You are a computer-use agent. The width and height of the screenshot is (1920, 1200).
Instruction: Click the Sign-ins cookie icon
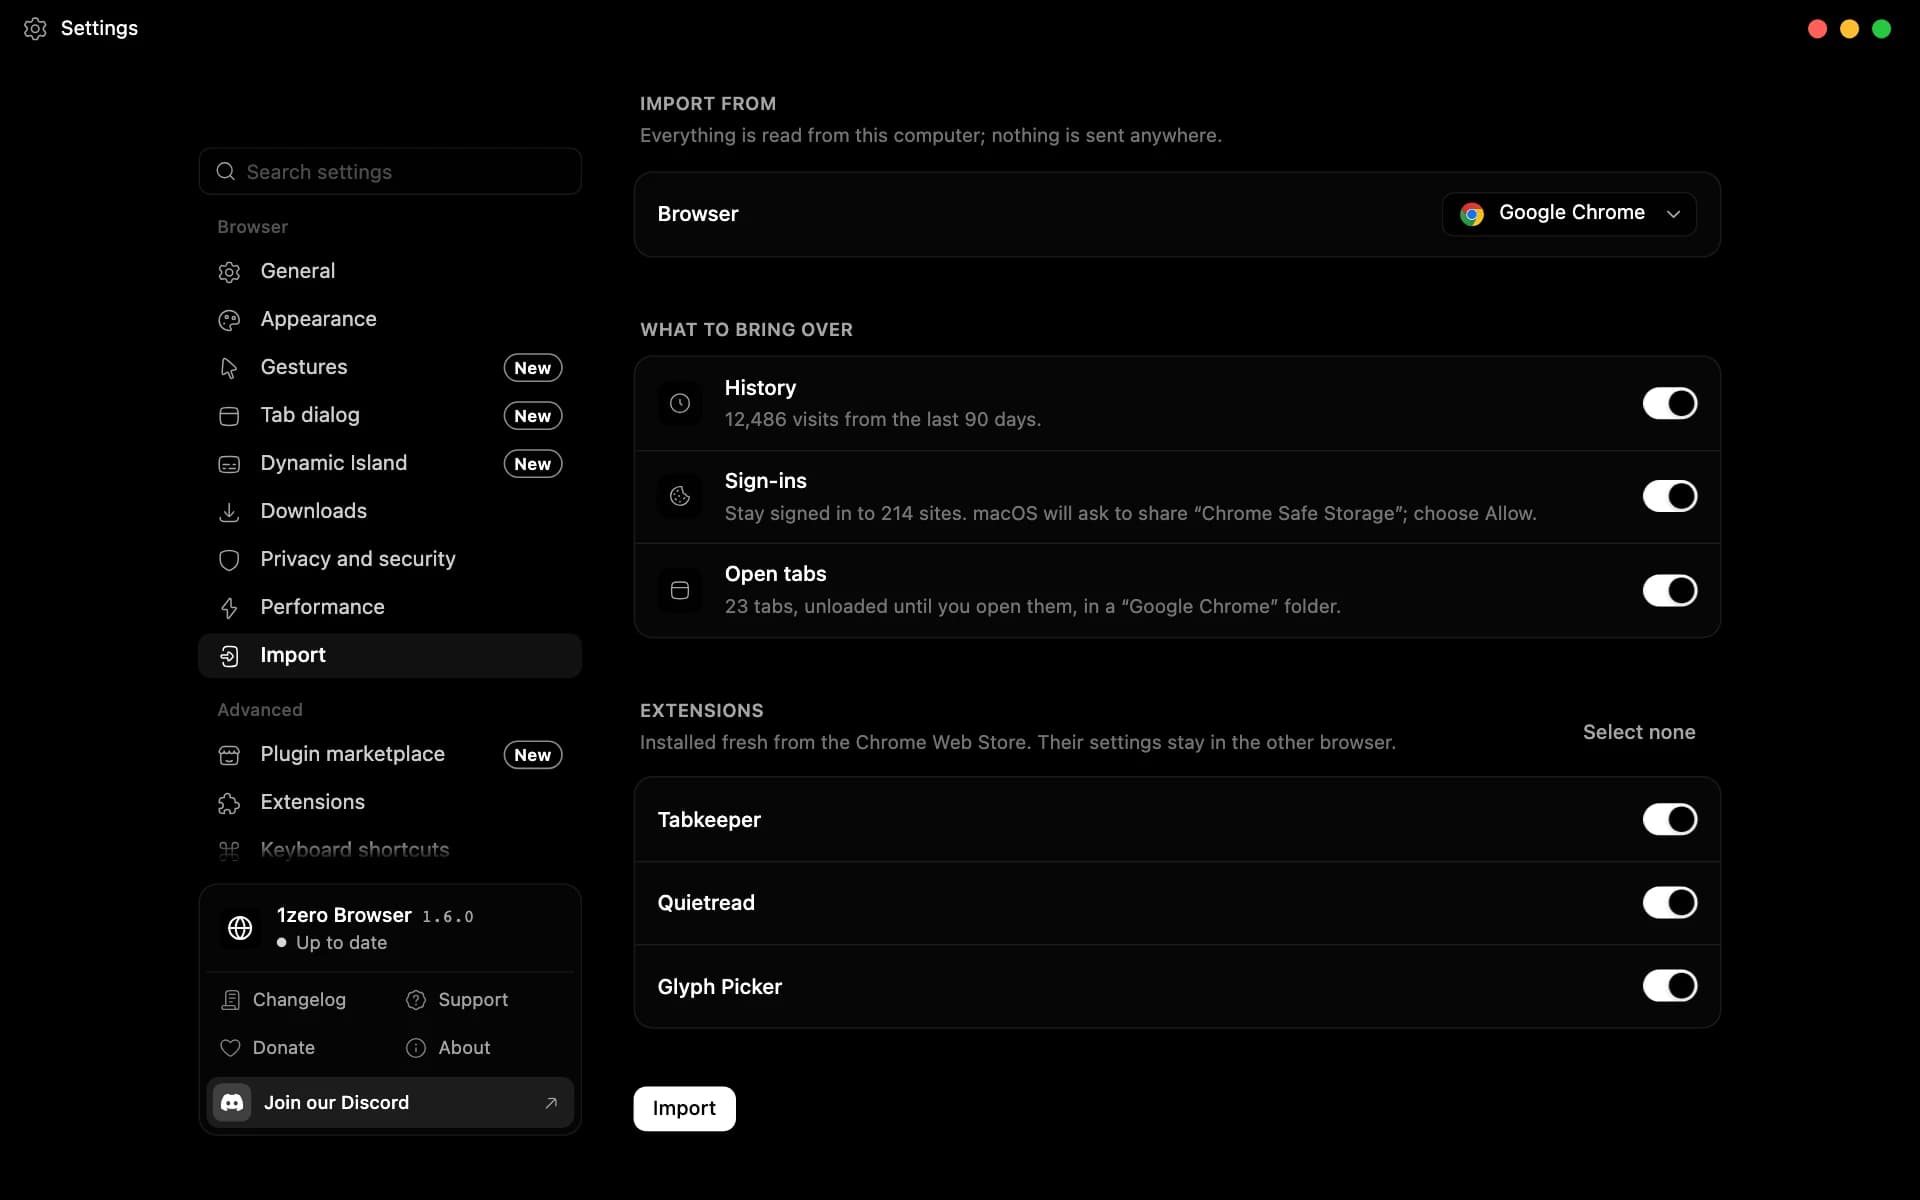(x=680, y=496)
